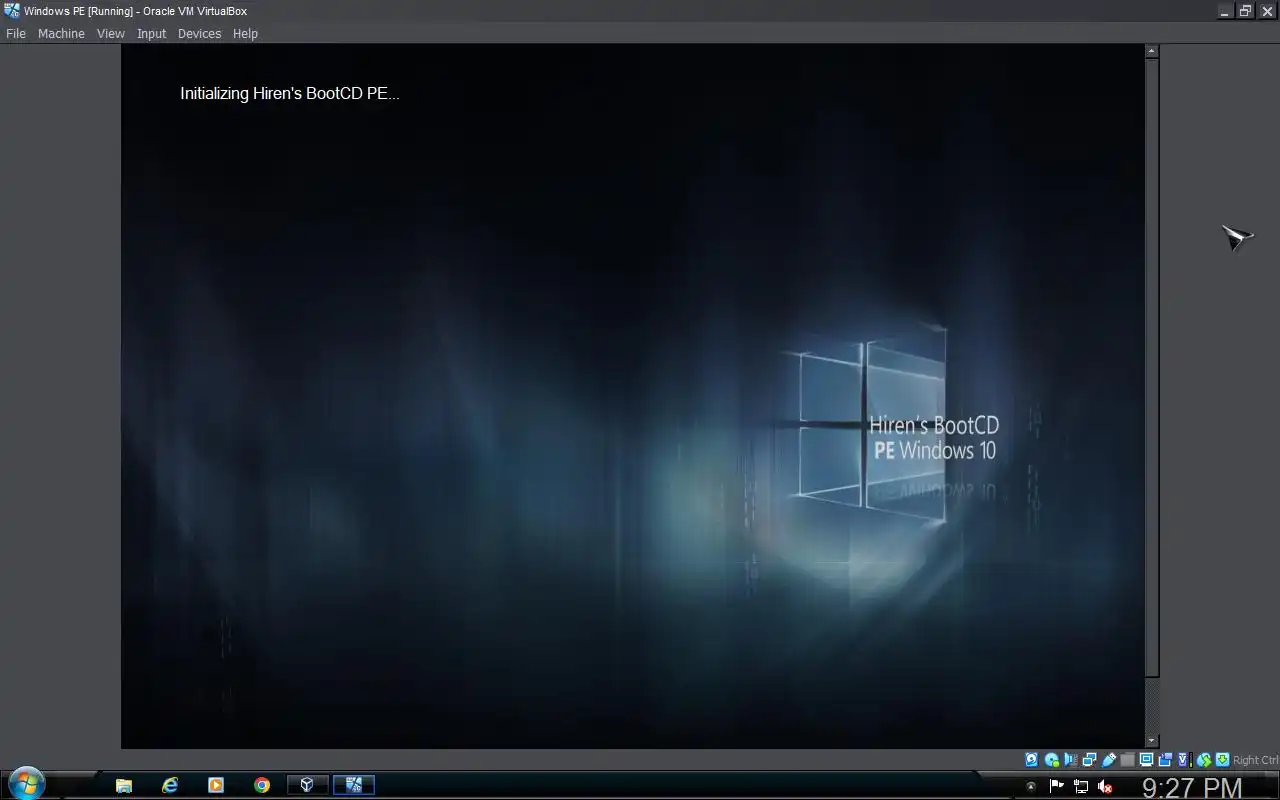Screen dimensions: 1280x800
Task: Launch Internet Explorer from the taskbar
Action: pyautogui.click(x=170, y=785)
